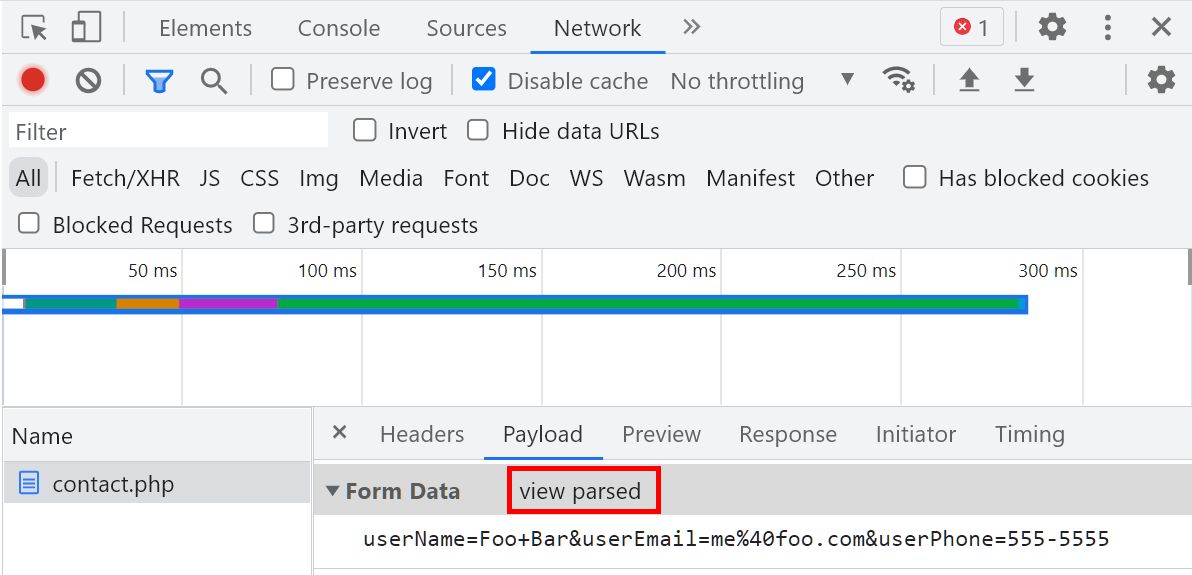This screenshot has height=575, width=1192.
Task: Filter by CSS requests
Action: [x=259, y=178]
